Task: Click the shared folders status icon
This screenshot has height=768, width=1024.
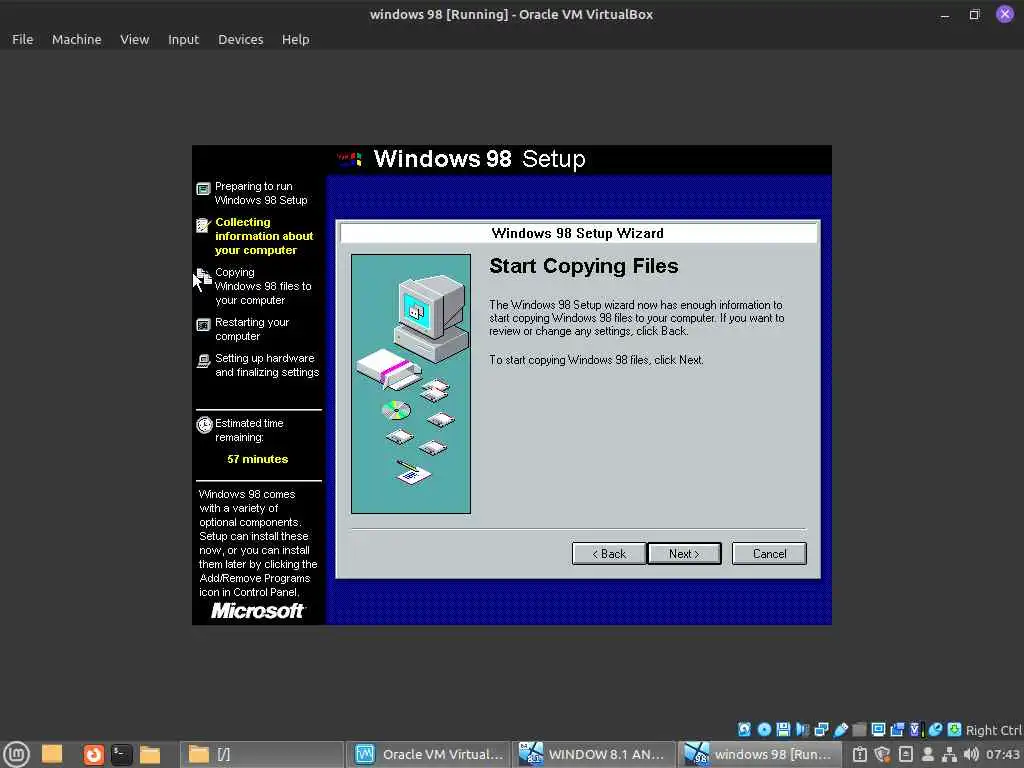Action: [859, 729]
